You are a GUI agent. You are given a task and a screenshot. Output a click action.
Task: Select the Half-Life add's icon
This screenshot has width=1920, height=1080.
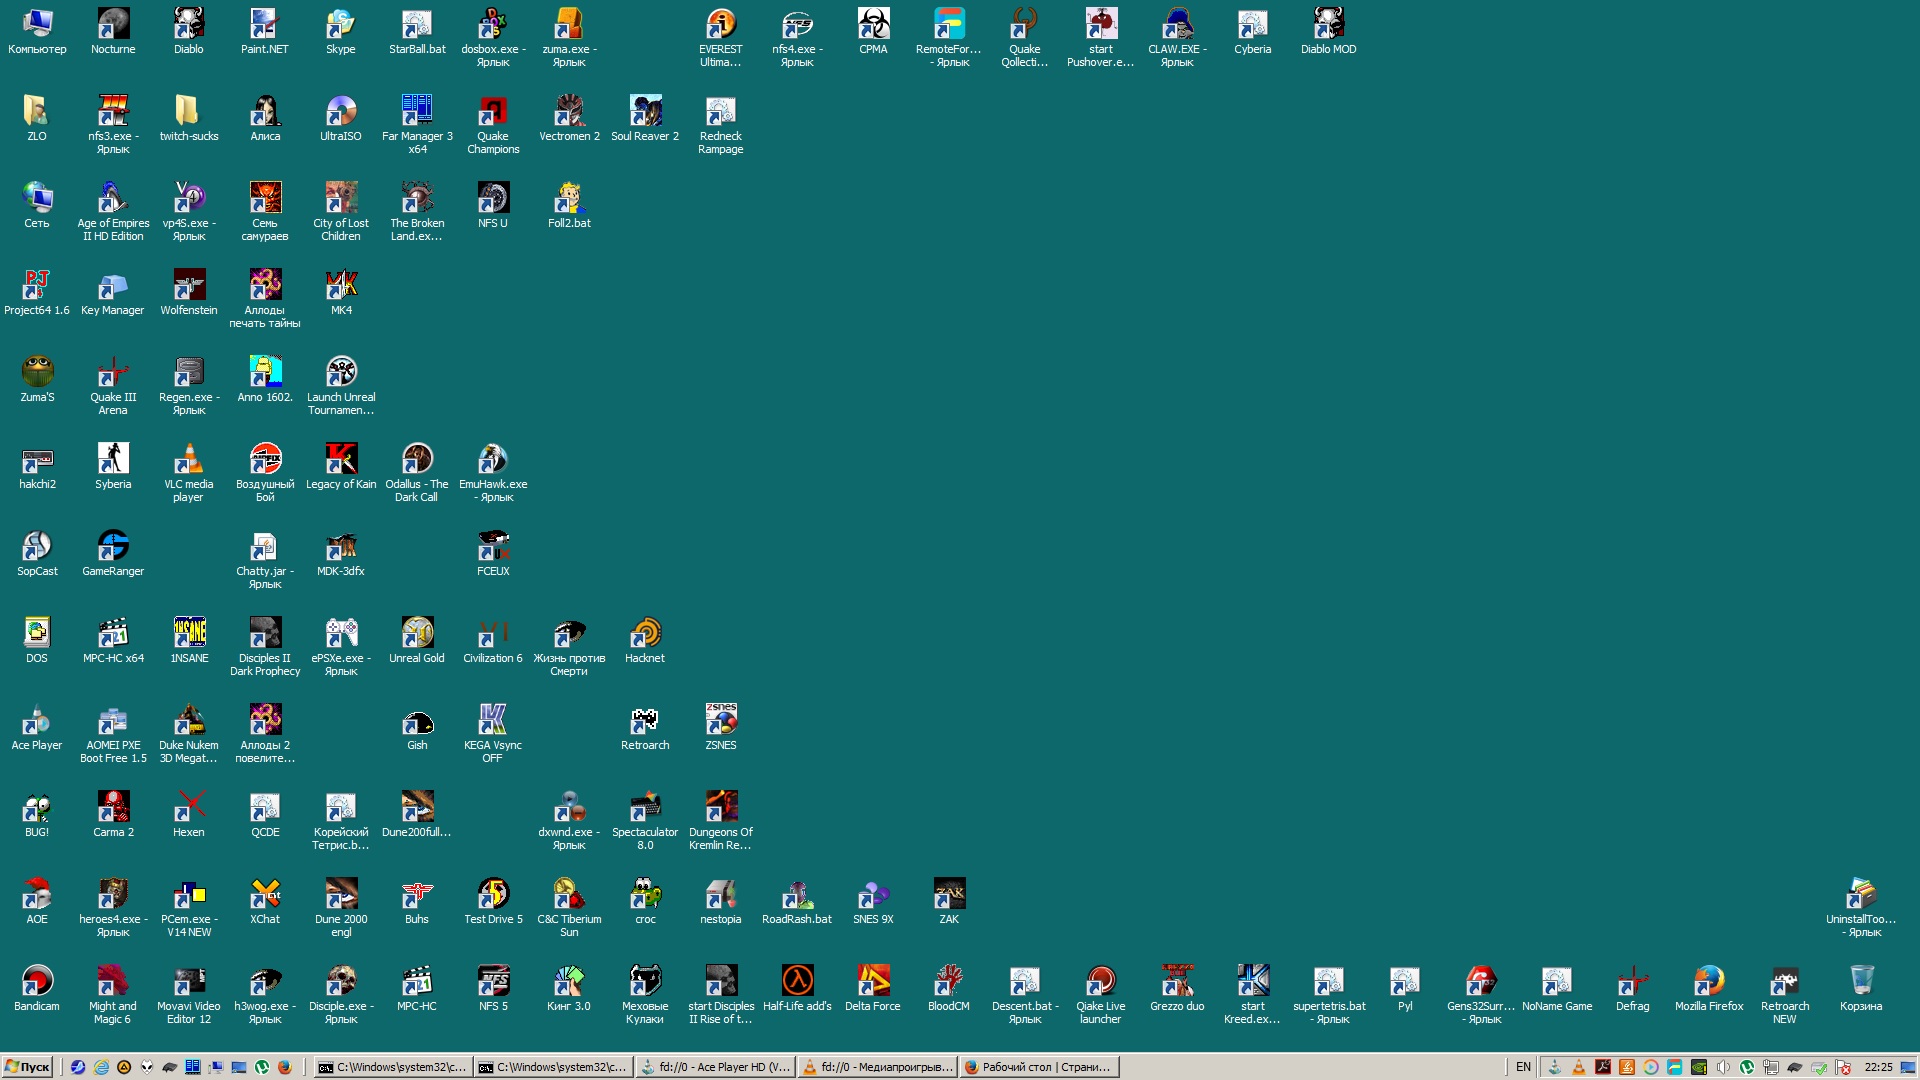click(x=797, y=982)
